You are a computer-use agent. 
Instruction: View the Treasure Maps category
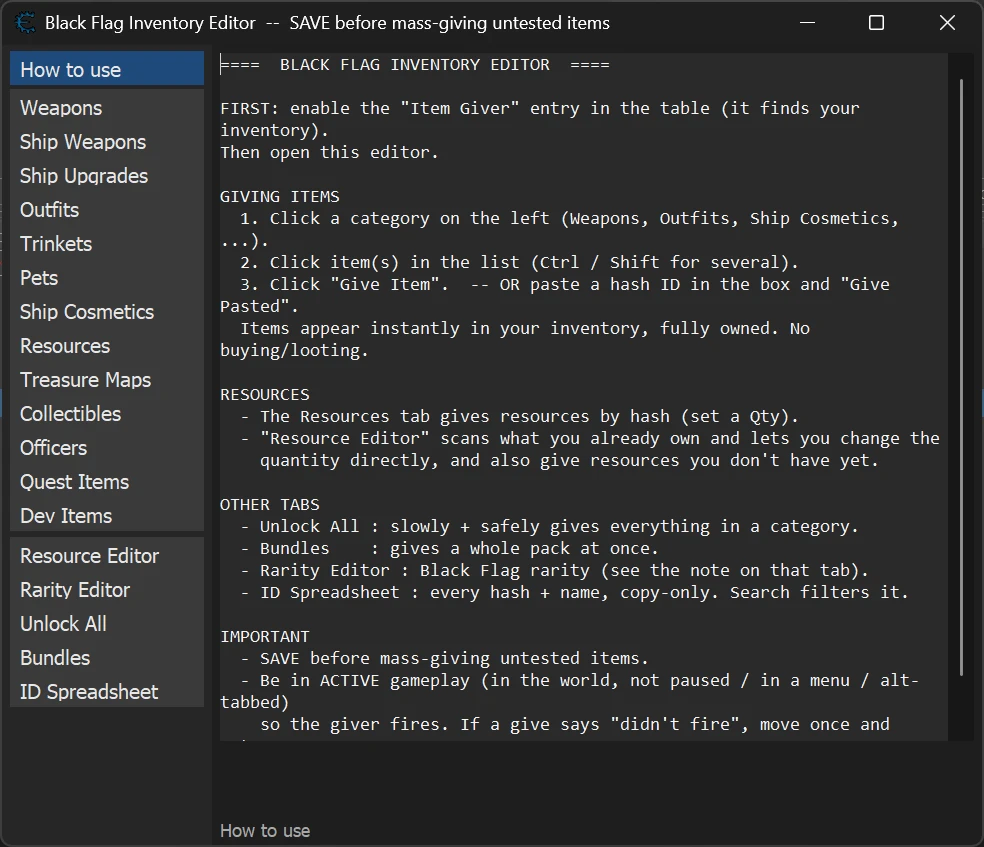coord(107,380)
